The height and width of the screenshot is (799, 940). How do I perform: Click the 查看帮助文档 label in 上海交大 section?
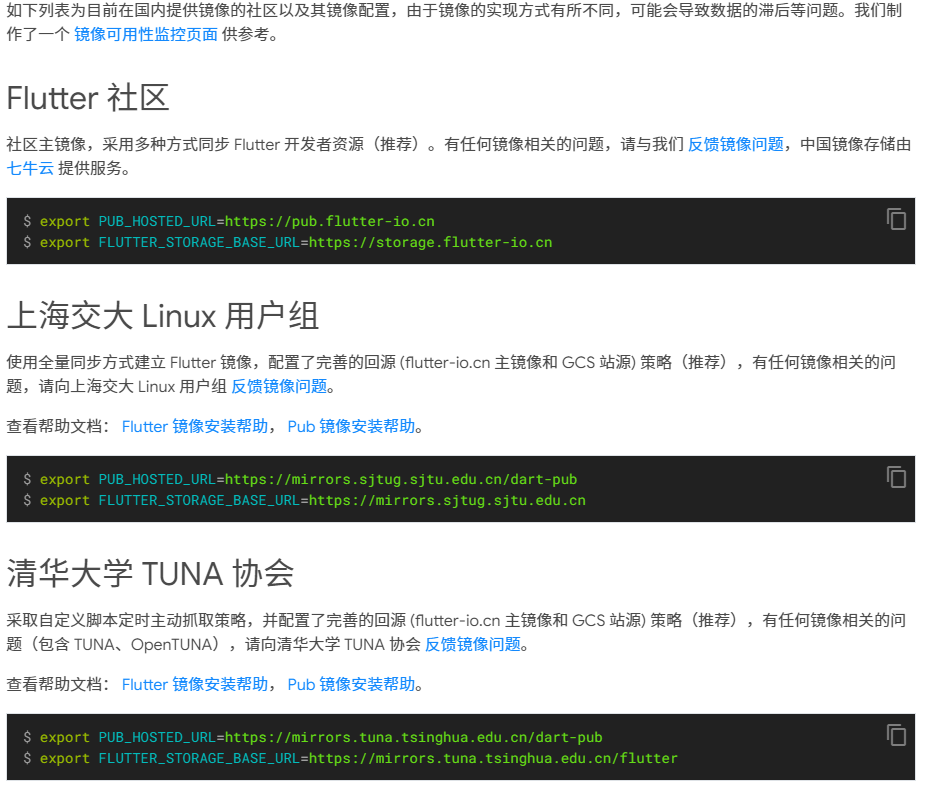58,426
